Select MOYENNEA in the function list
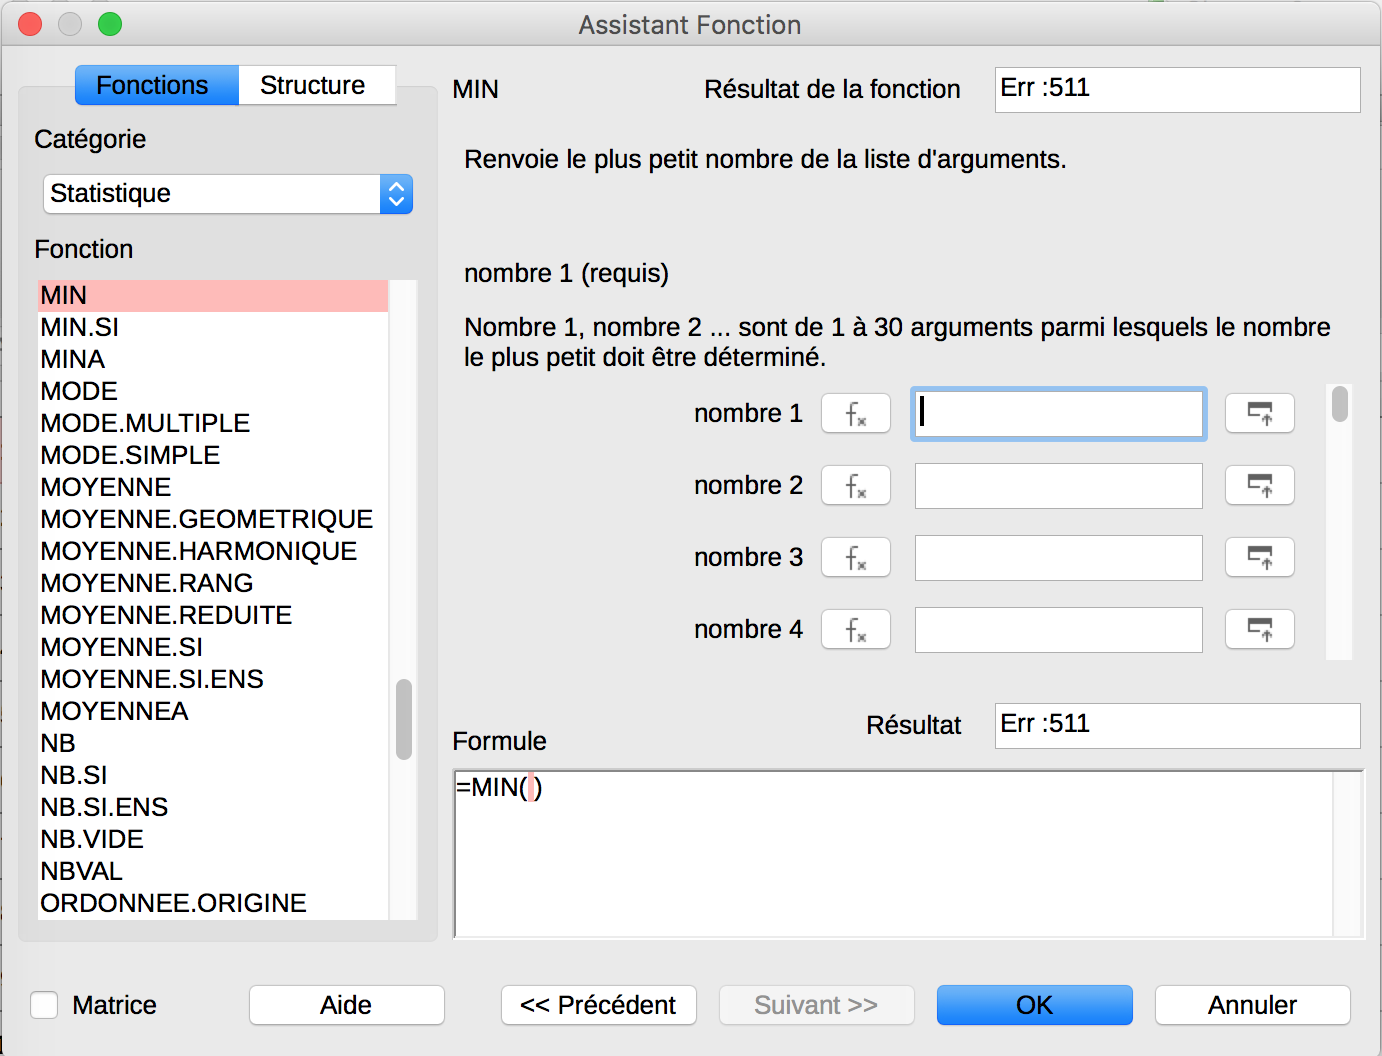 [213, 711]
